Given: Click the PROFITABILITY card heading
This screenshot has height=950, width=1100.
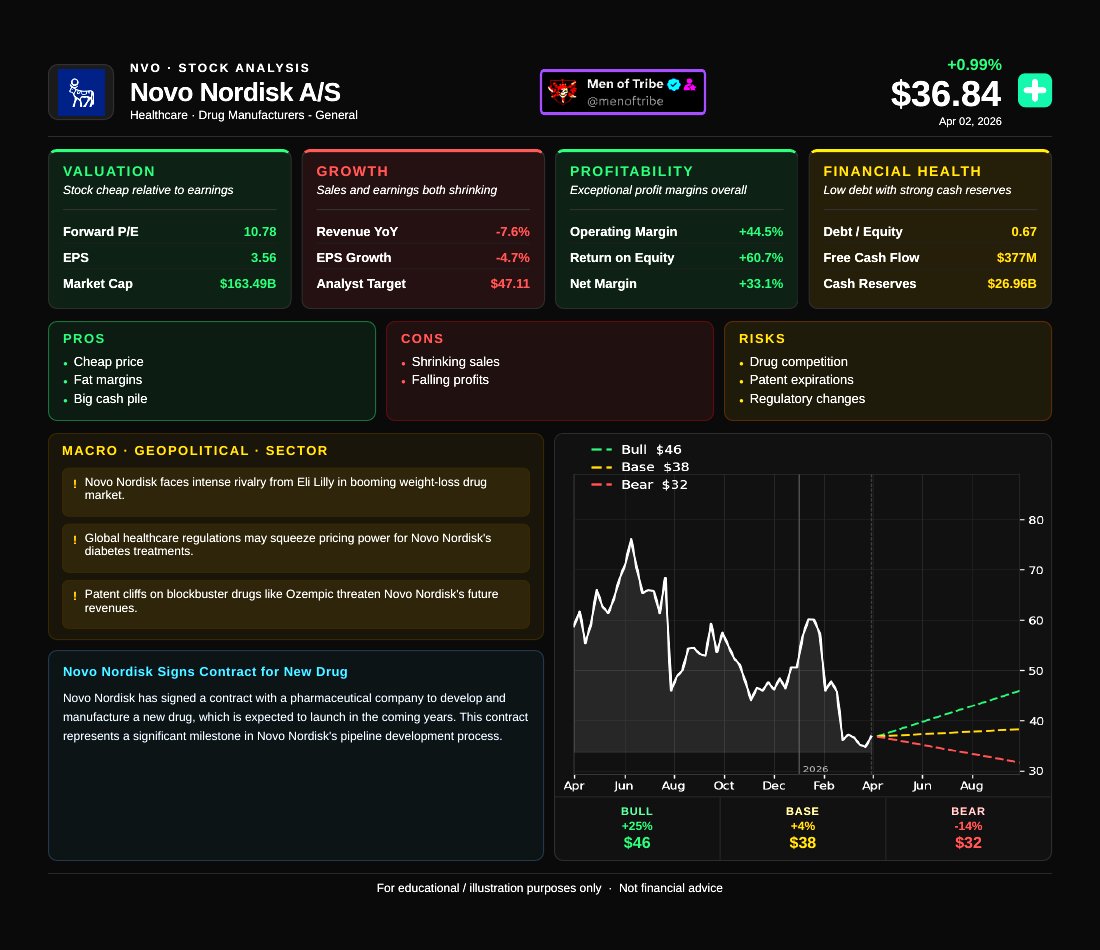Looking at the screenshot, I should (x=631, y=171).
